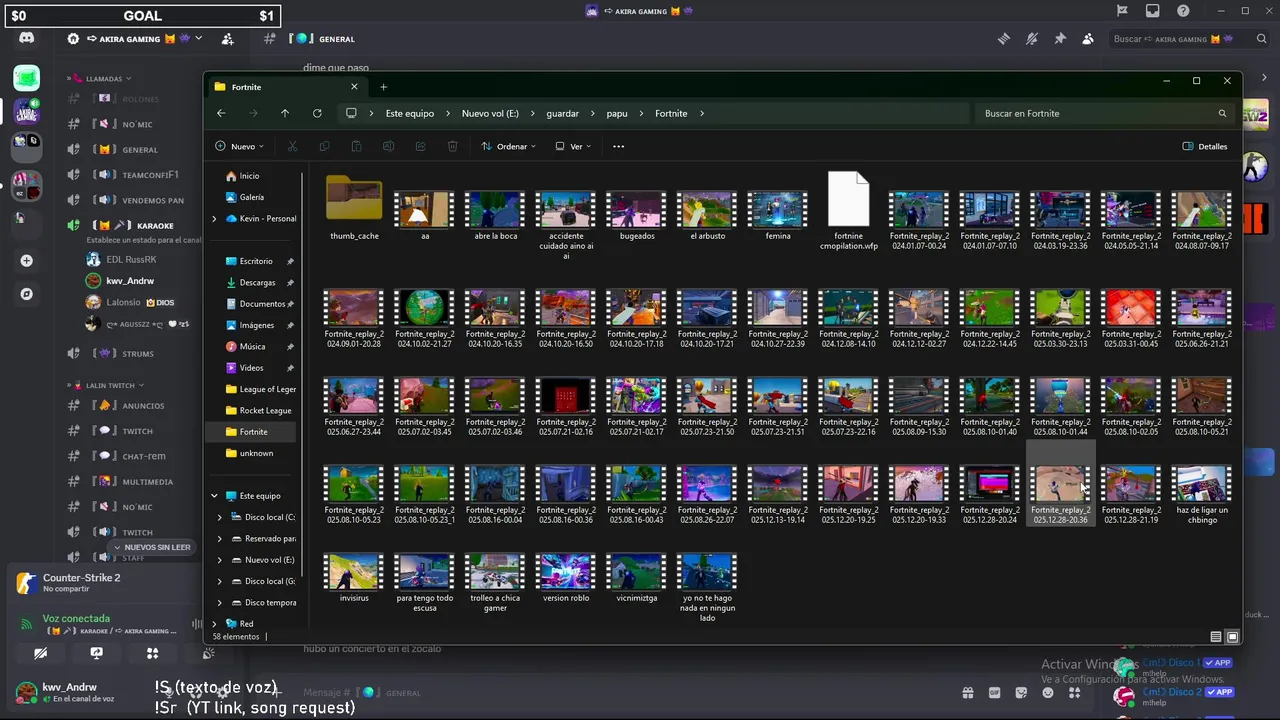Viewport: 1280px width, 720px height.
Task: Select the thumb_cache folder
Action: (354, 209)
